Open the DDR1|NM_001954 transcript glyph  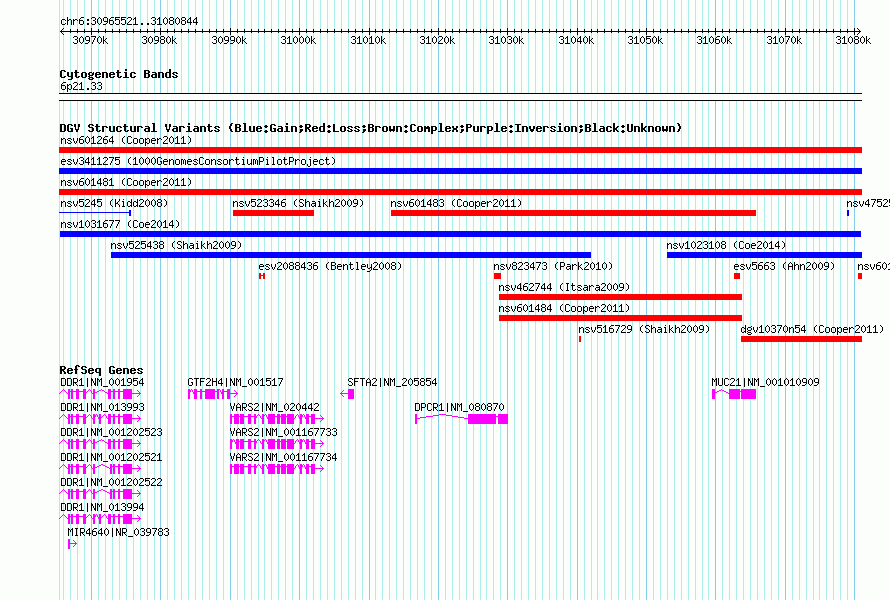(100, 394)
